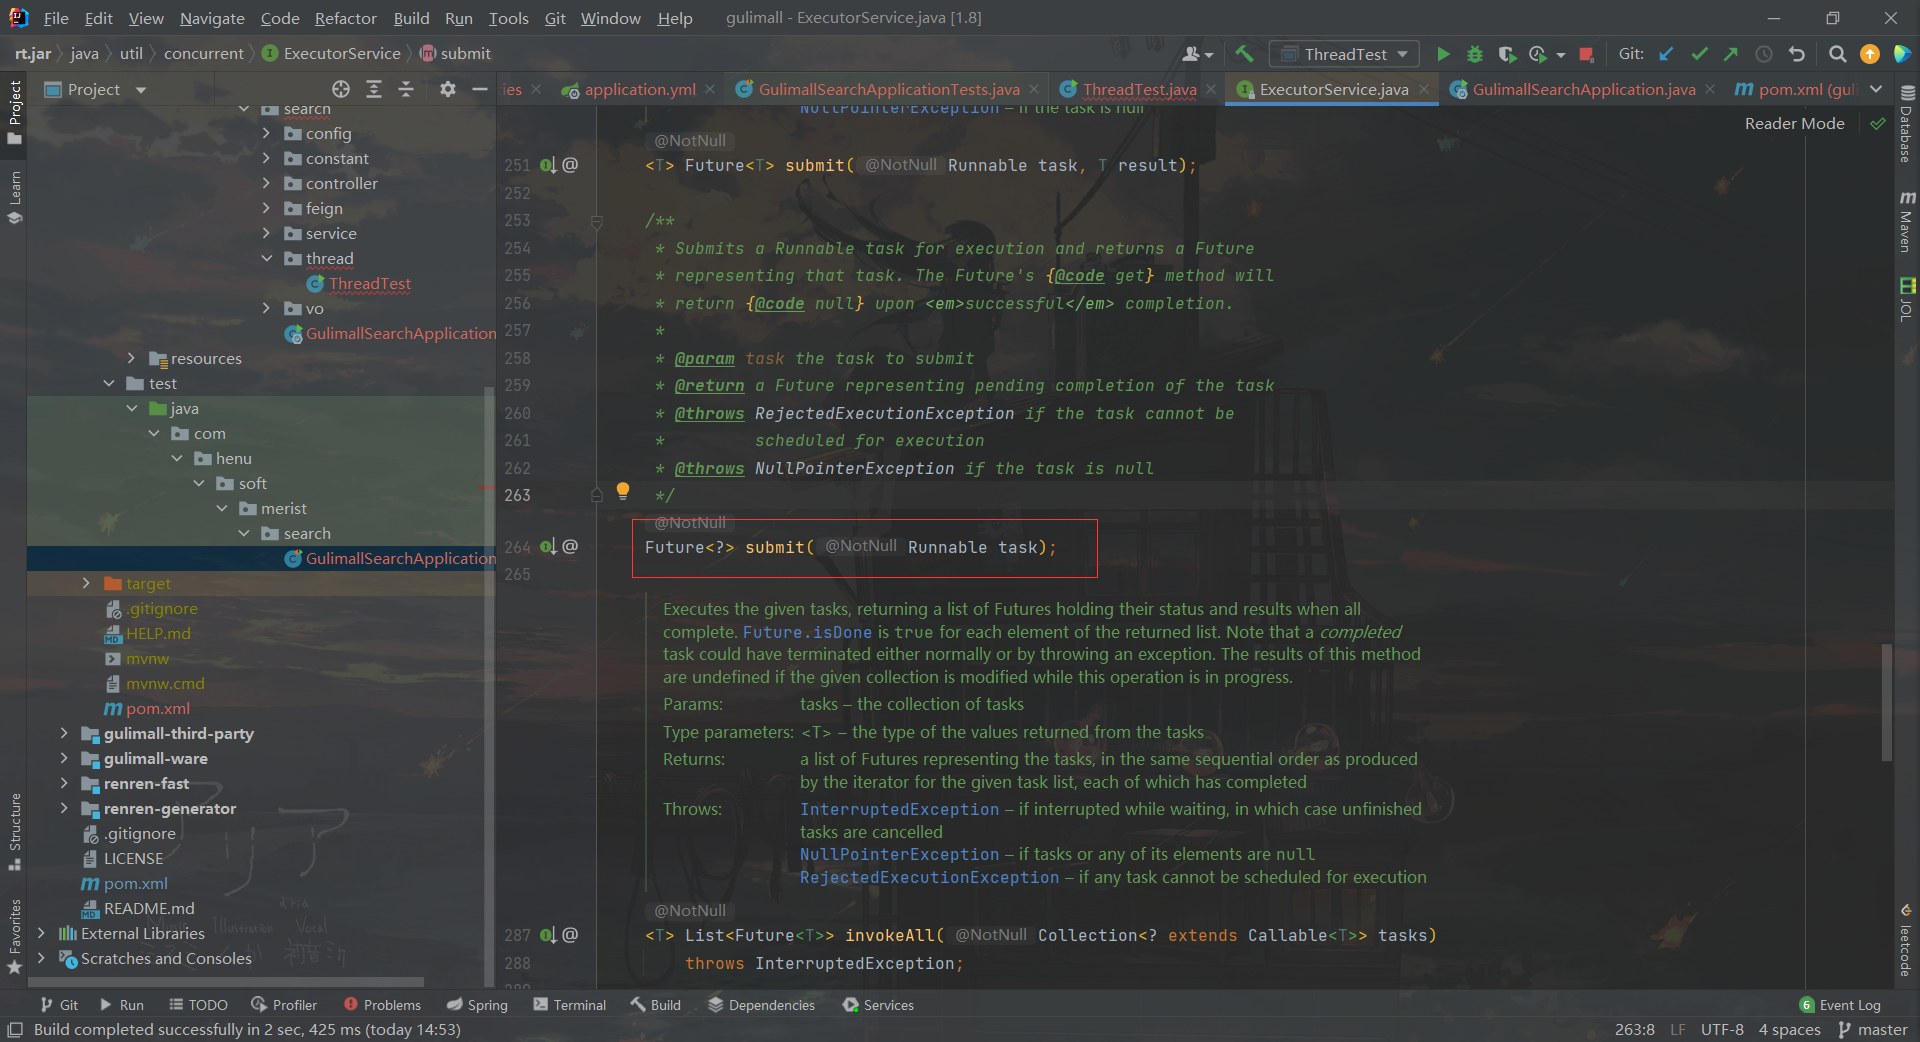Start debugging with the bug icon
The image size is (1920, 1042).
1474,54
